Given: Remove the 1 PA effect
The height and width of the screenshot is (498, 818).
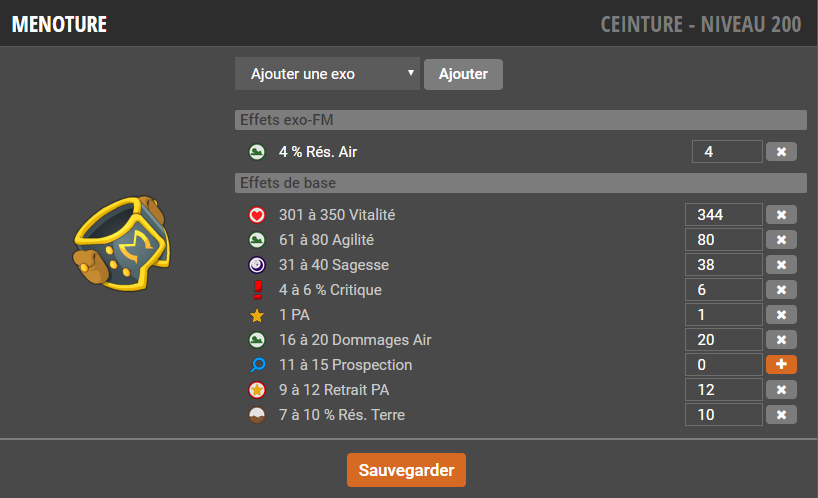Looking at the screenshot, I should 781,315.
